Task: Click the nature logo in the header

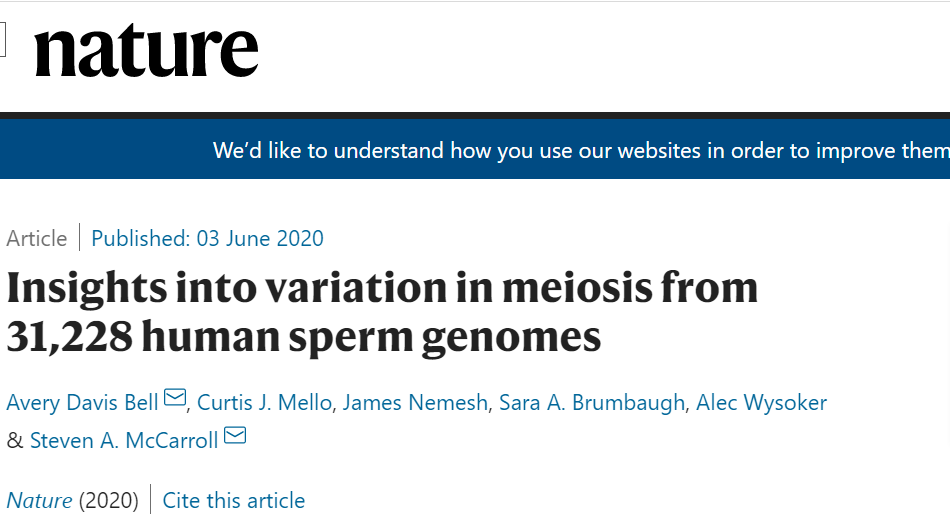Action: [x=146, y=50]
